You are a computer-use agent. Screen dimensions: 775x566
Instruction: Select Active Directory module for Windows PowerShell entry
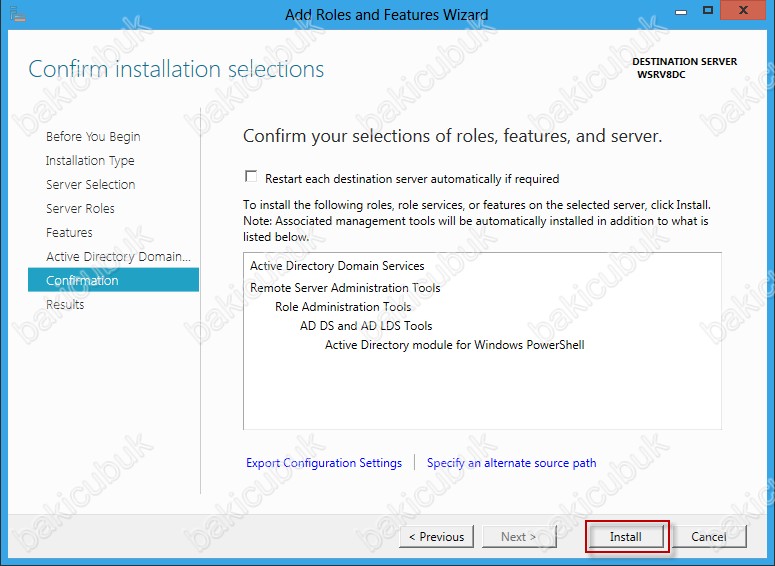455,345
